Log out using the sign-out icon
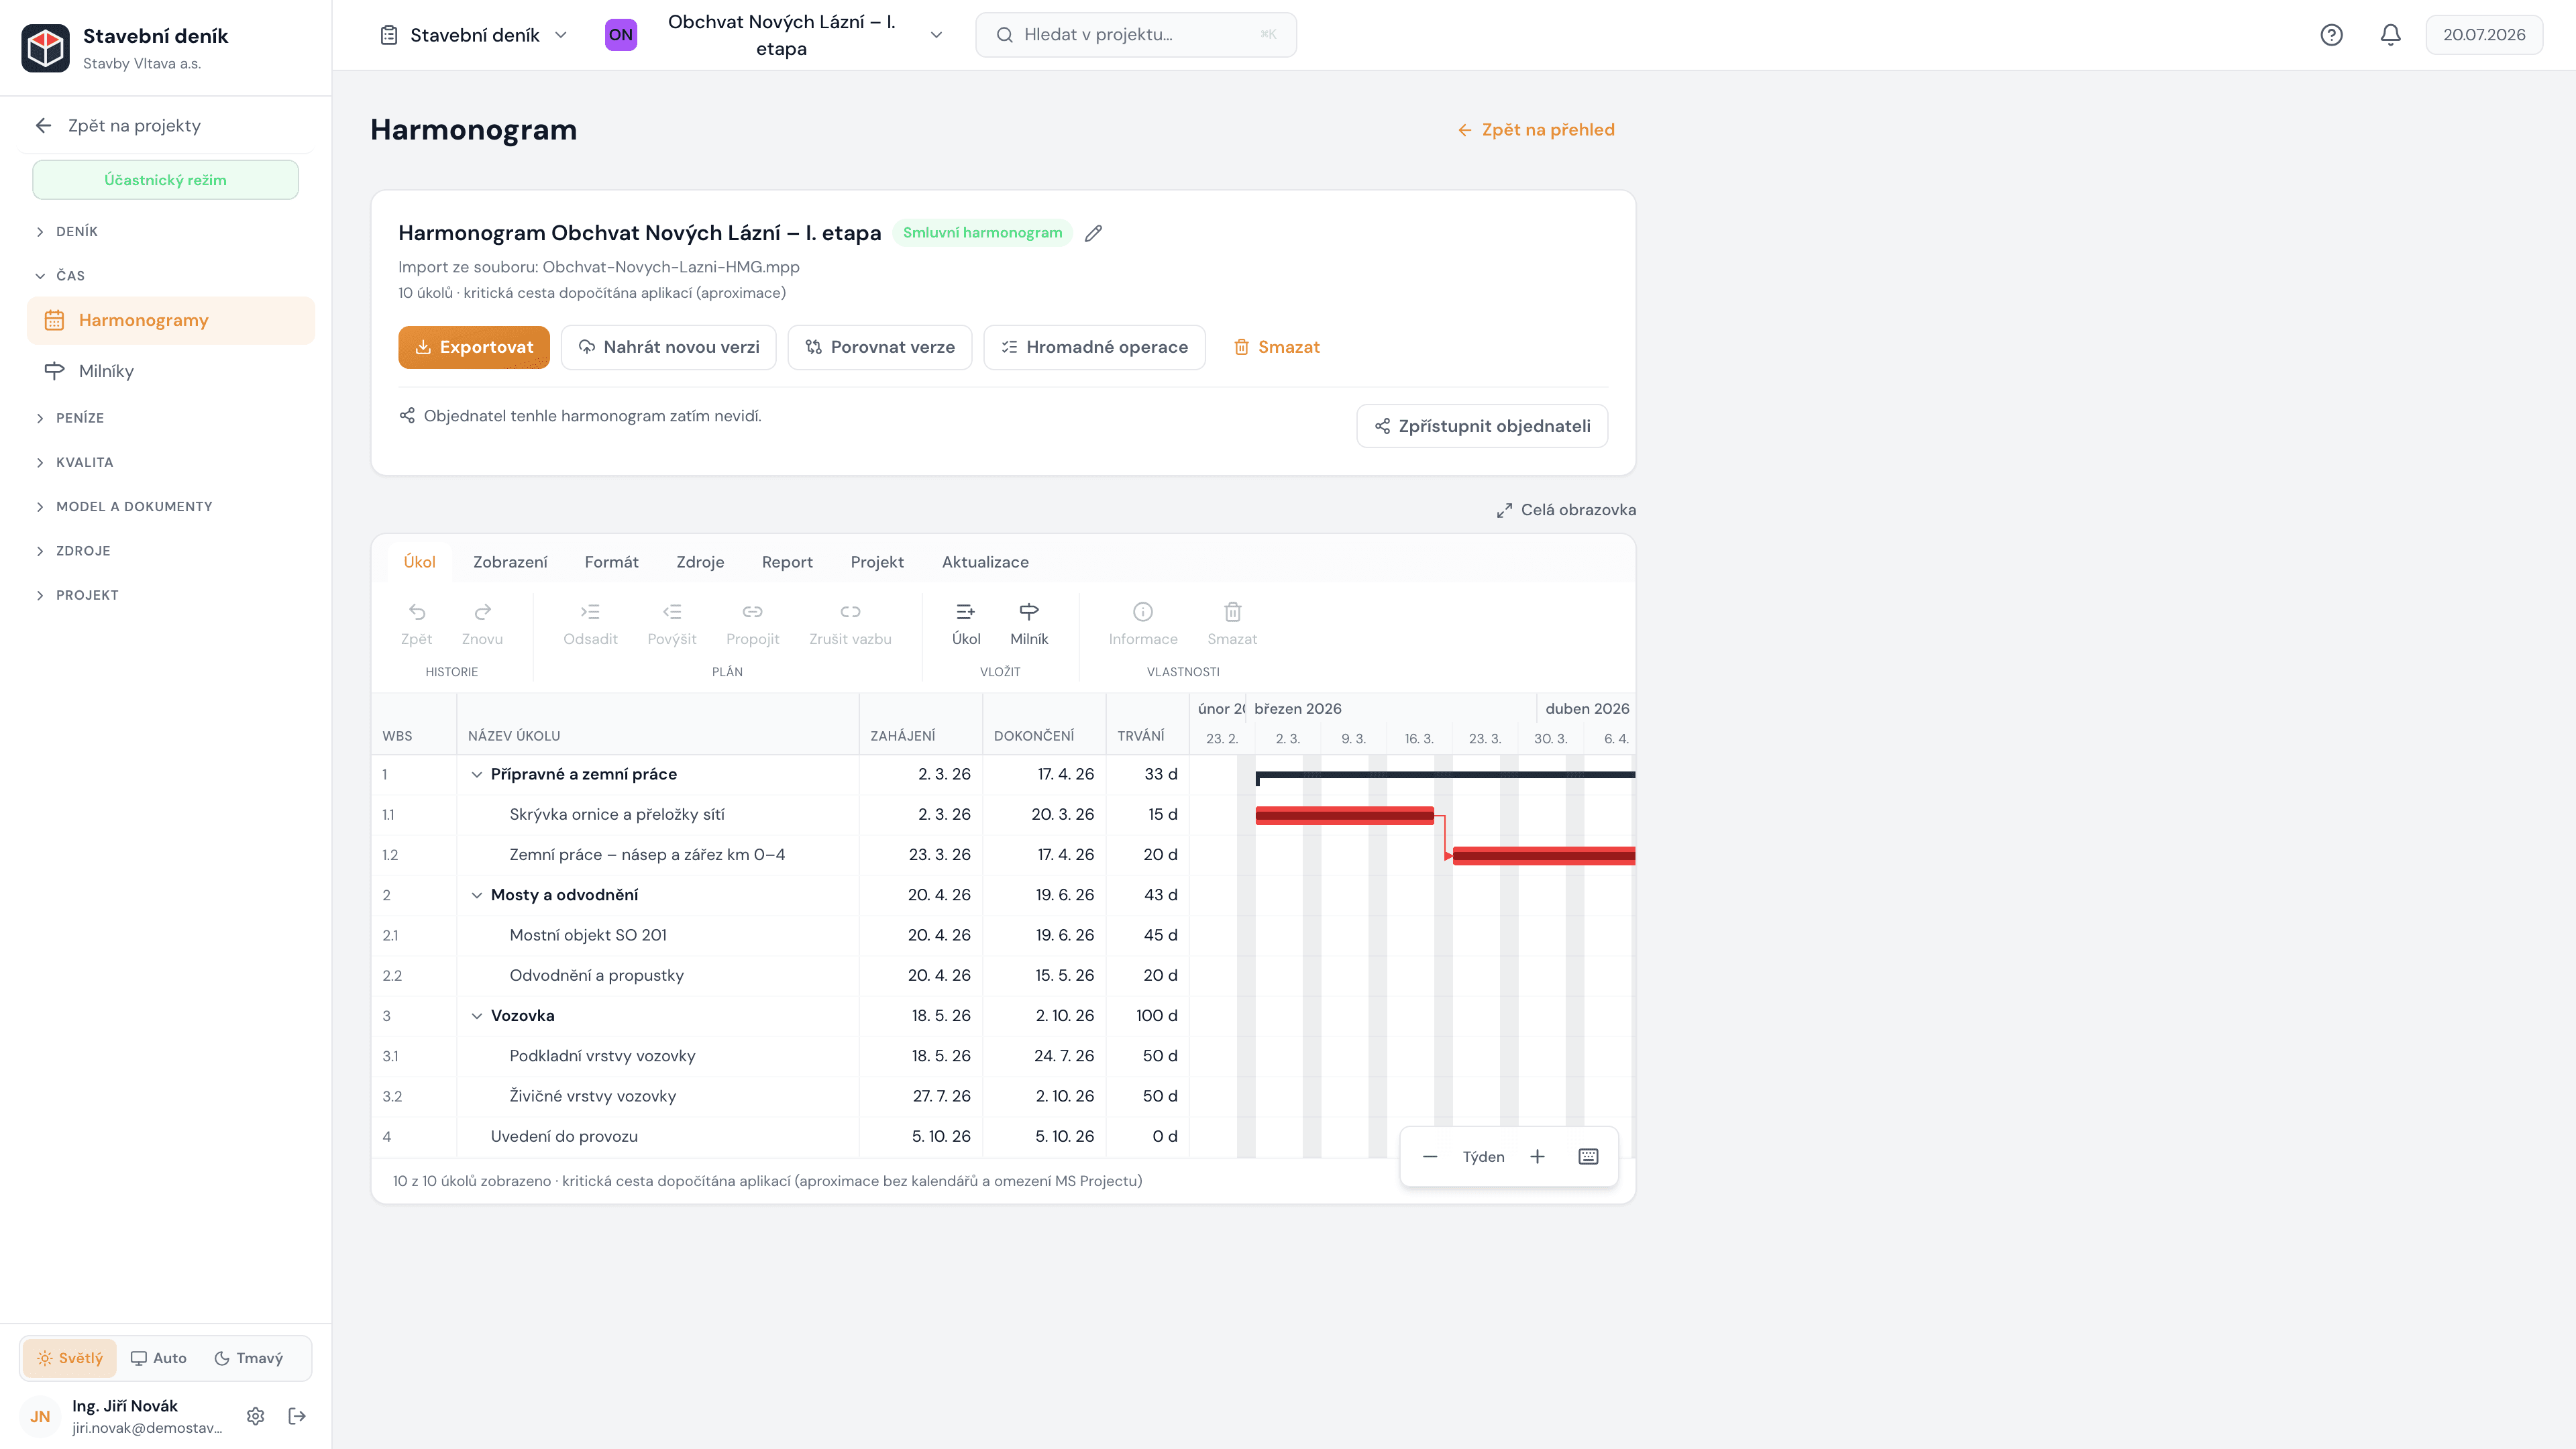This screenshot has height=1449, width=2576. 297,1416
